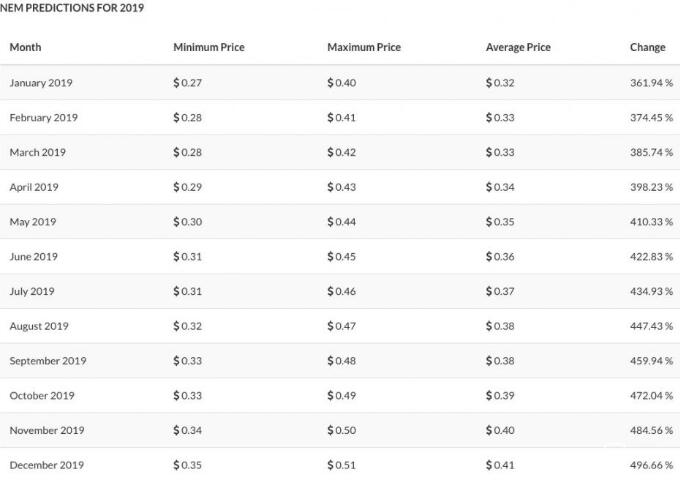Screen dimensions: 680x482
Task: Select November 2019 maximum price $0.50
Action: point(341,430)
